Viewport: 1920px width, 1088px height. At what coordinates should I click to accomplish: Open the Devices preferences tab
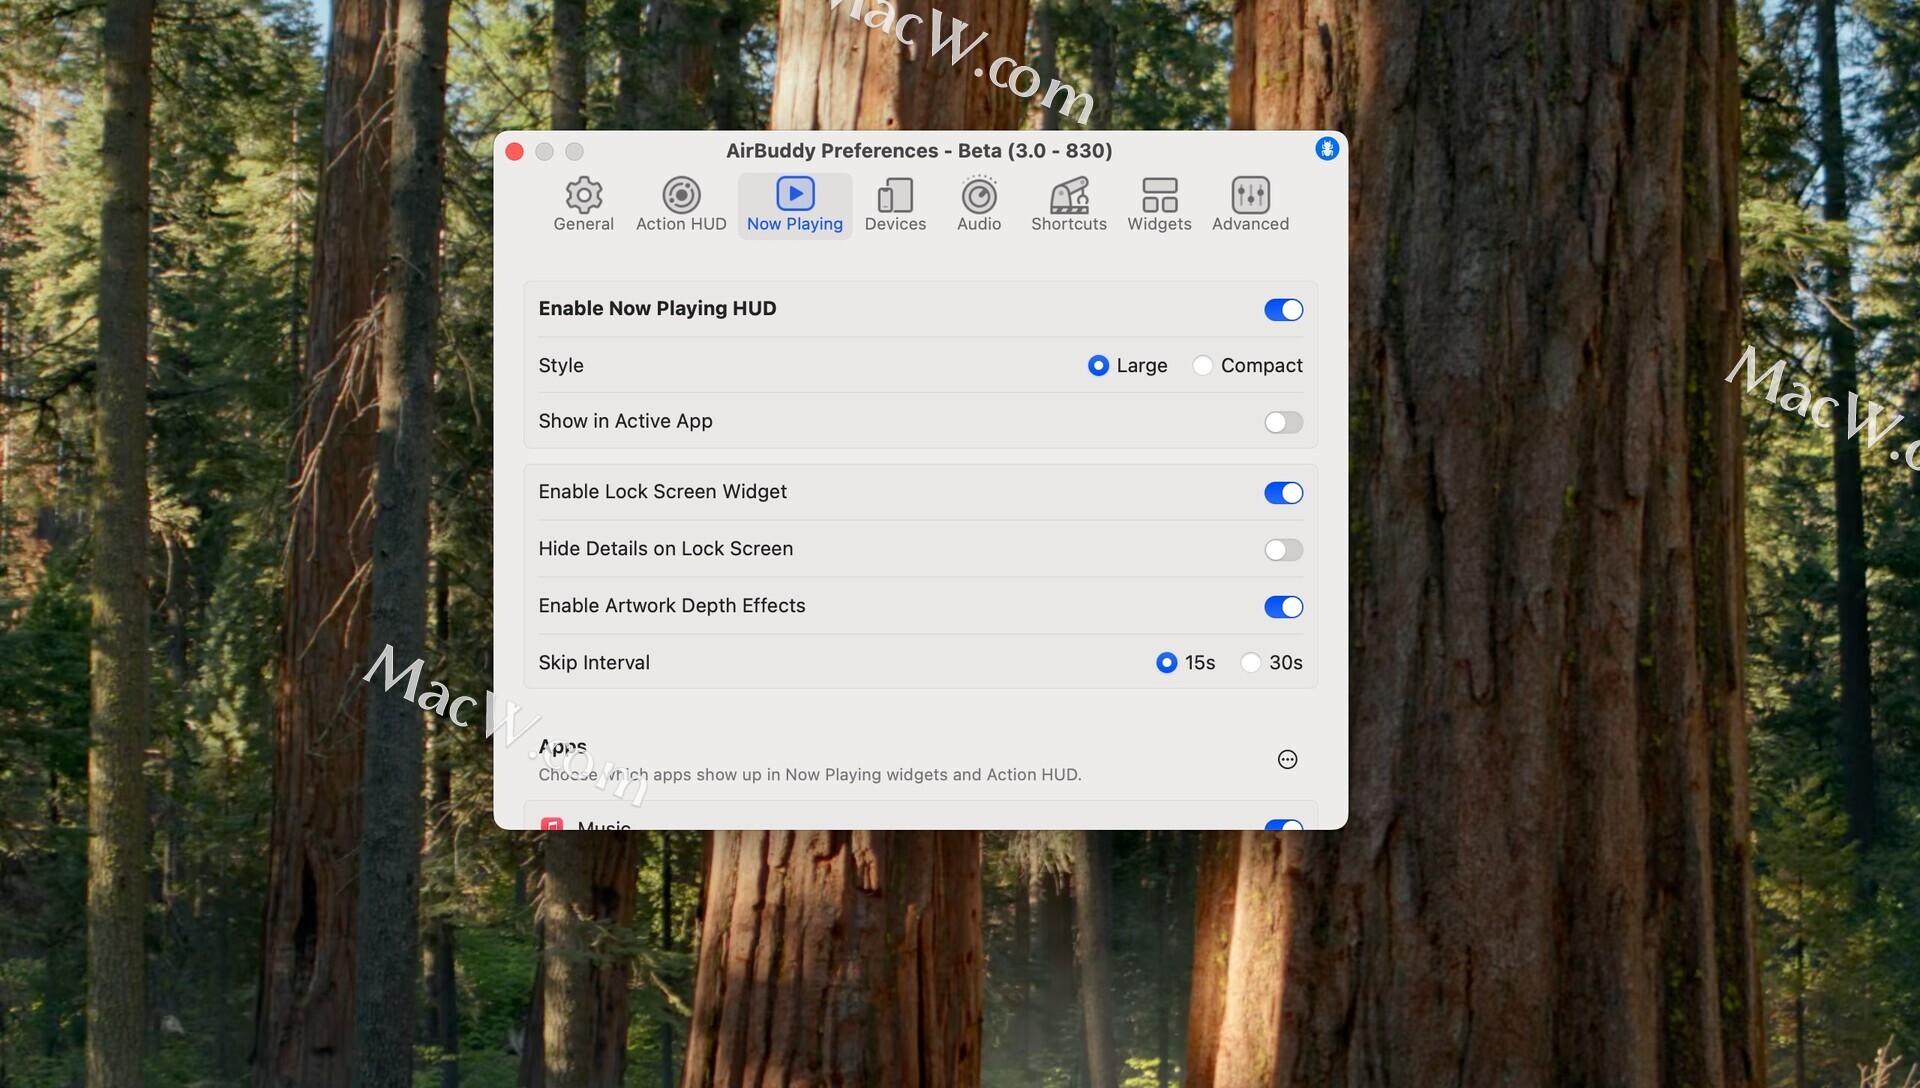click(x=895, y=206)
